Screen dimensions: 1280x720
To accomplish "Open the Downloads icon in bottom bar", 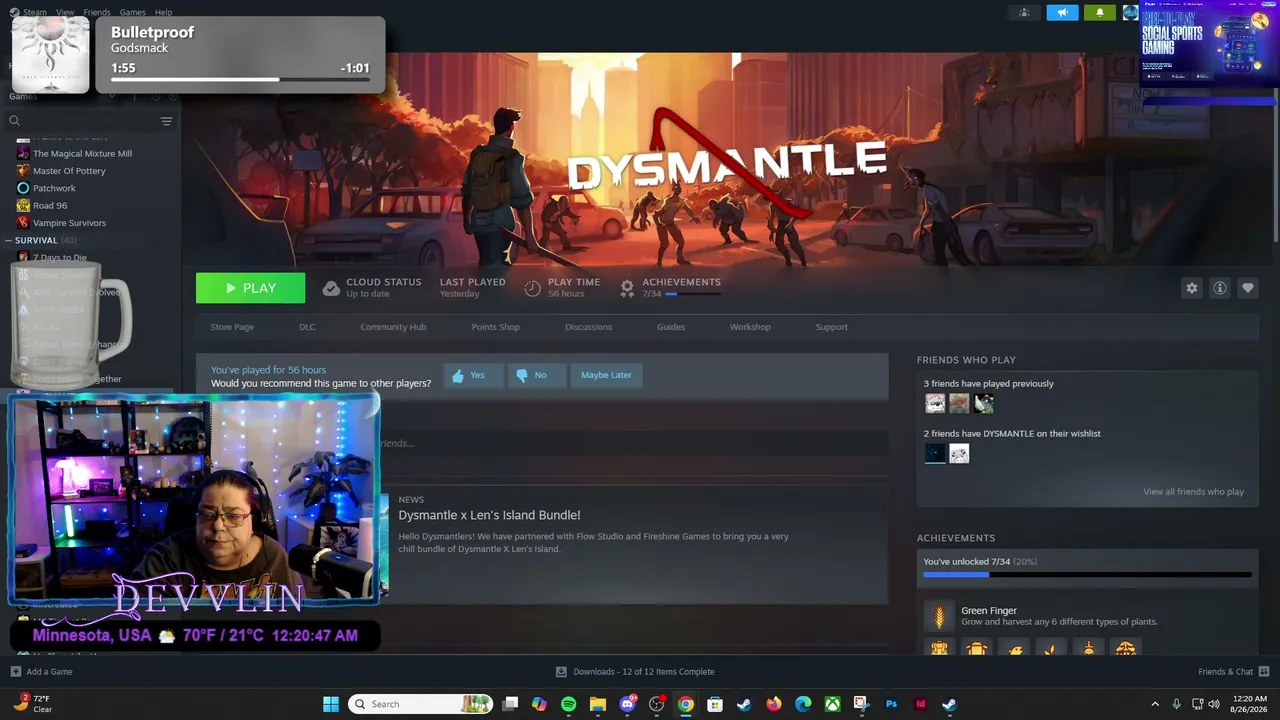I will (x=561, y=672).
